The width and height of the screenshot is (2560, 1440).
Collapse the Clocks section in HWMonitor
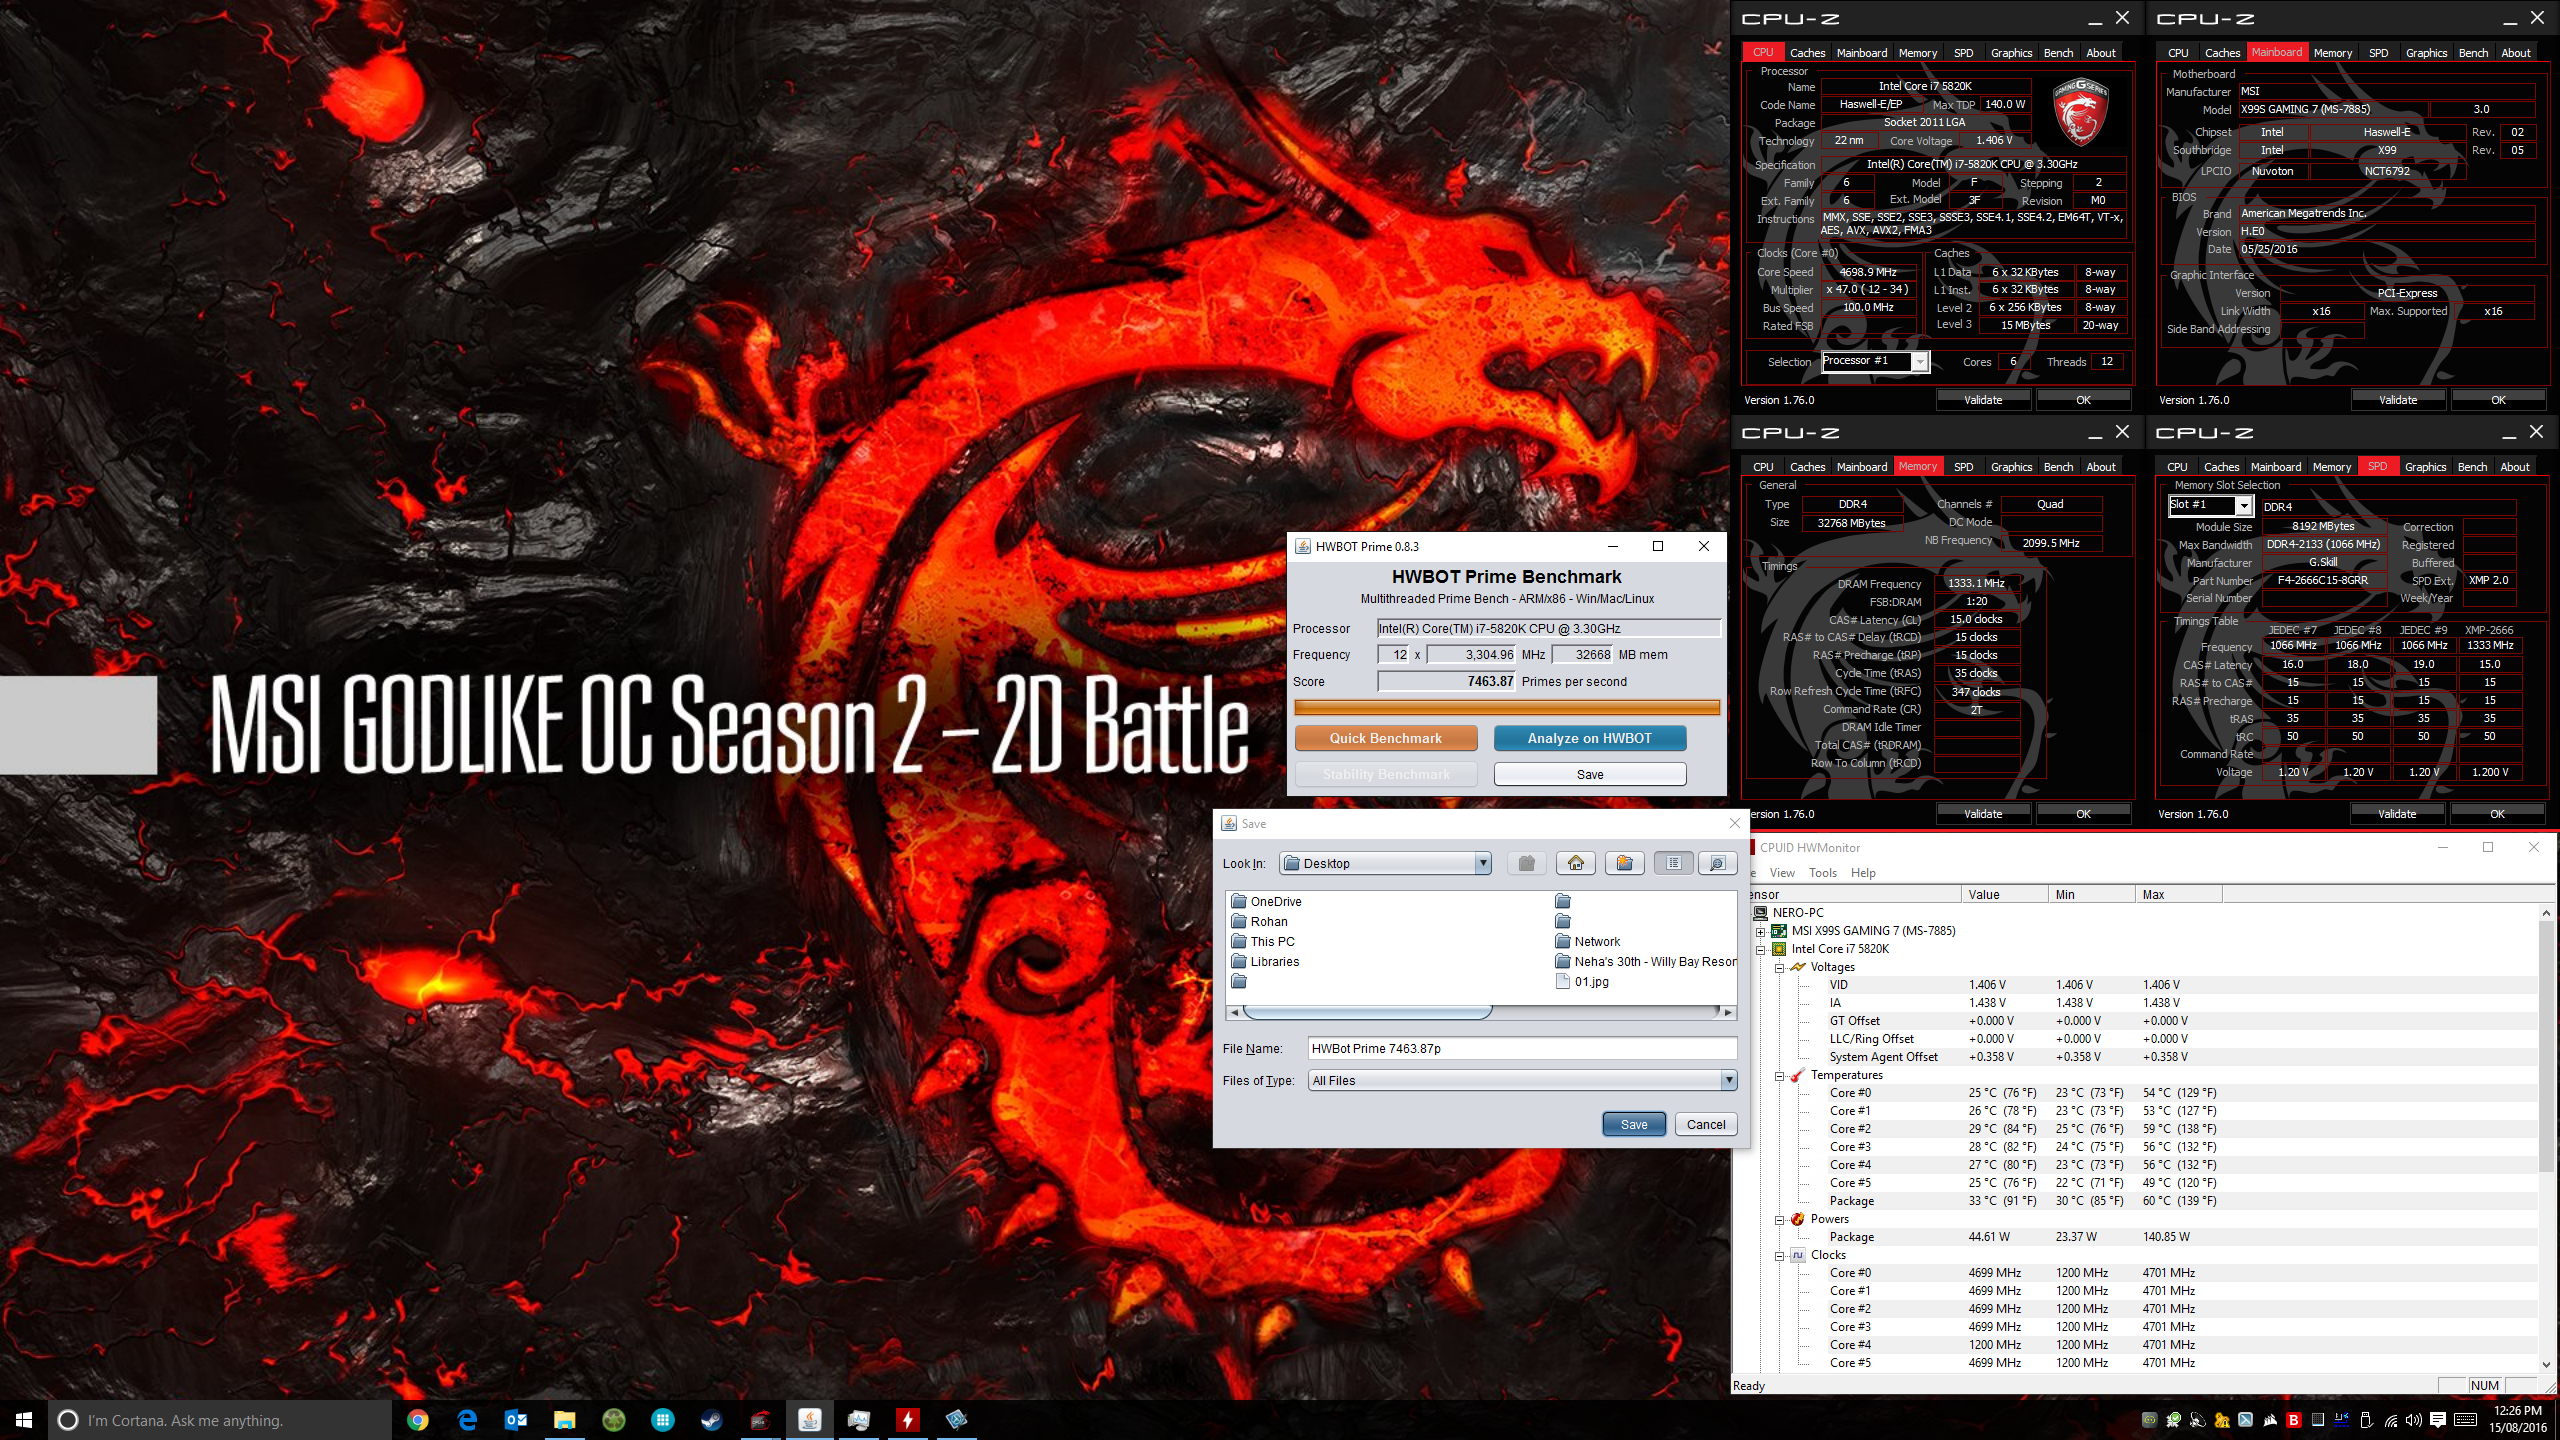[x=1780, y=1256]
